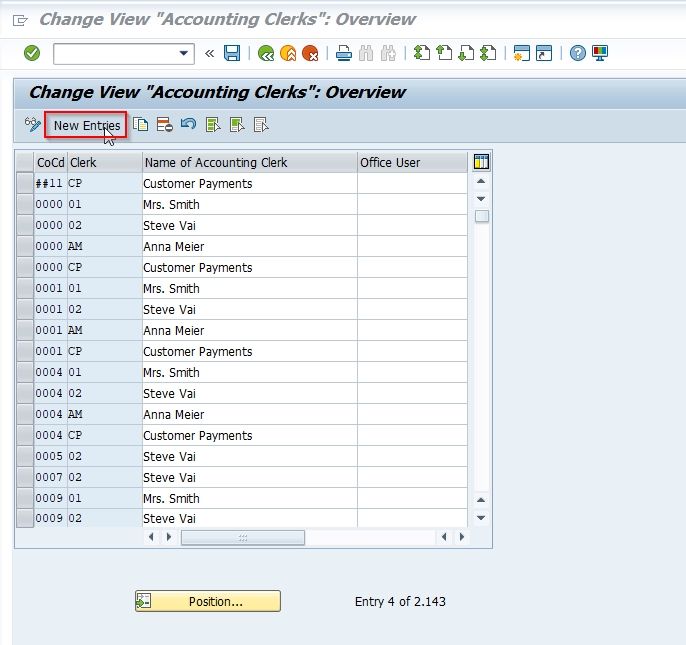Click the Create New Session icon
The height and width of the screenshot is (645, 686).
[x=522, y=53]
